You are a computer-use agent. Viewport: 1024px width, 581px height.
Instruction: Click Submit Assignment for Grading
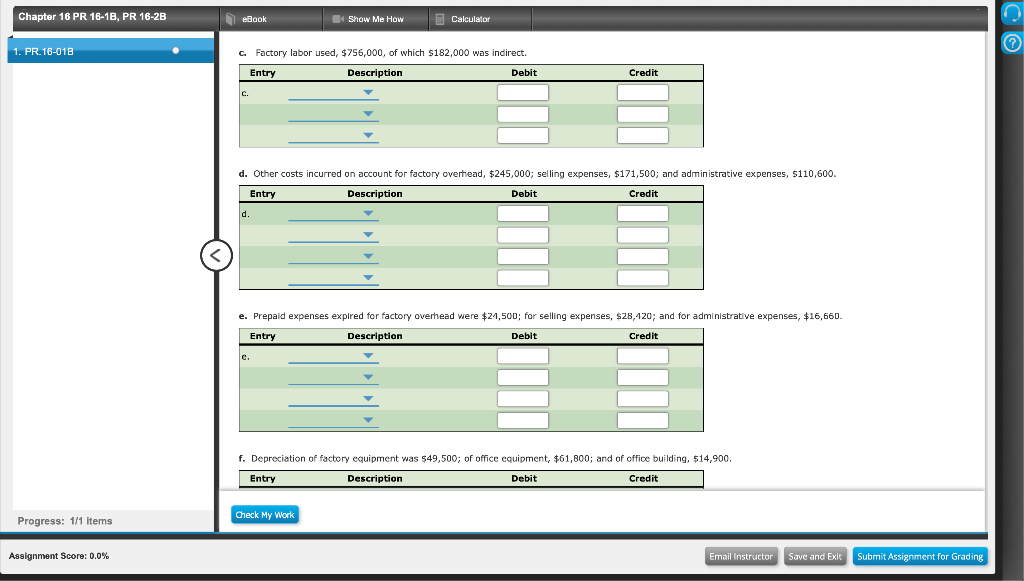(x=920, y=556)
